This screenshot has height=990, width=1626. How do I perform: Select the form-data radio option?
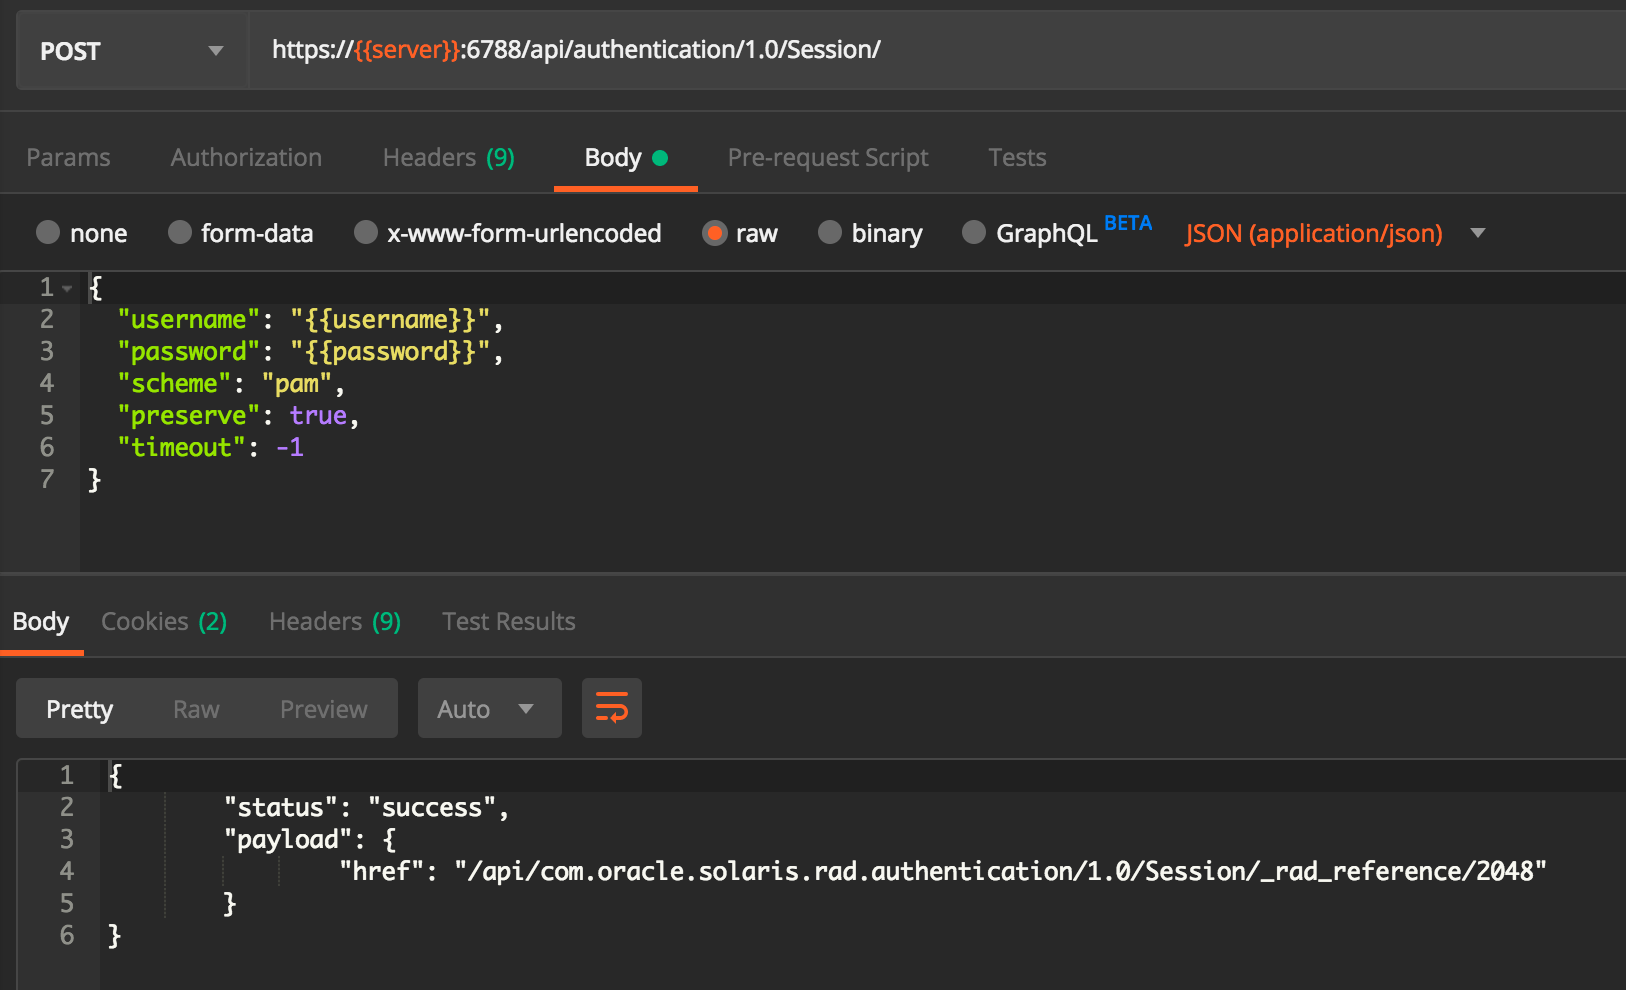[180, 233]
